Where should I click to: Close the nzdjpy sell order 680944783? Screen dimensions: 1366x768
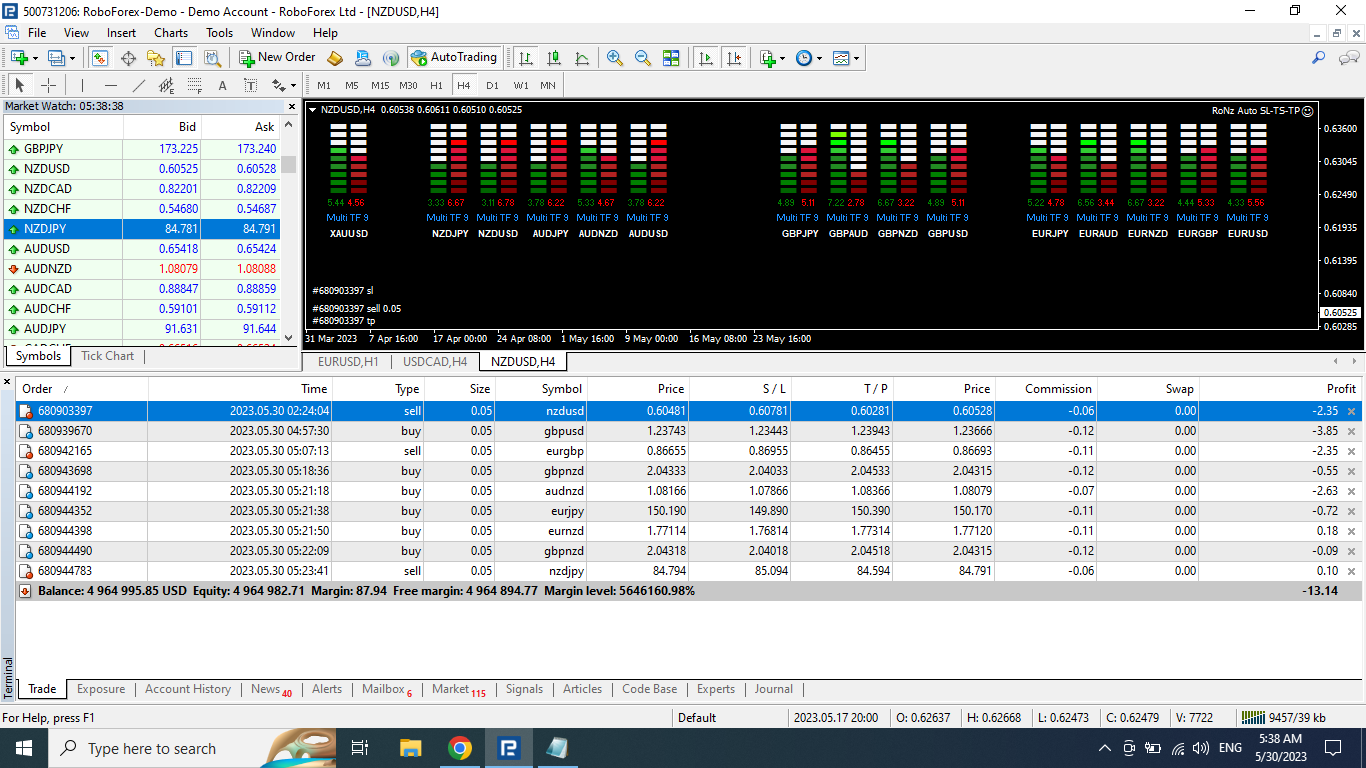pyautogui.click(x=1351, y=571)
